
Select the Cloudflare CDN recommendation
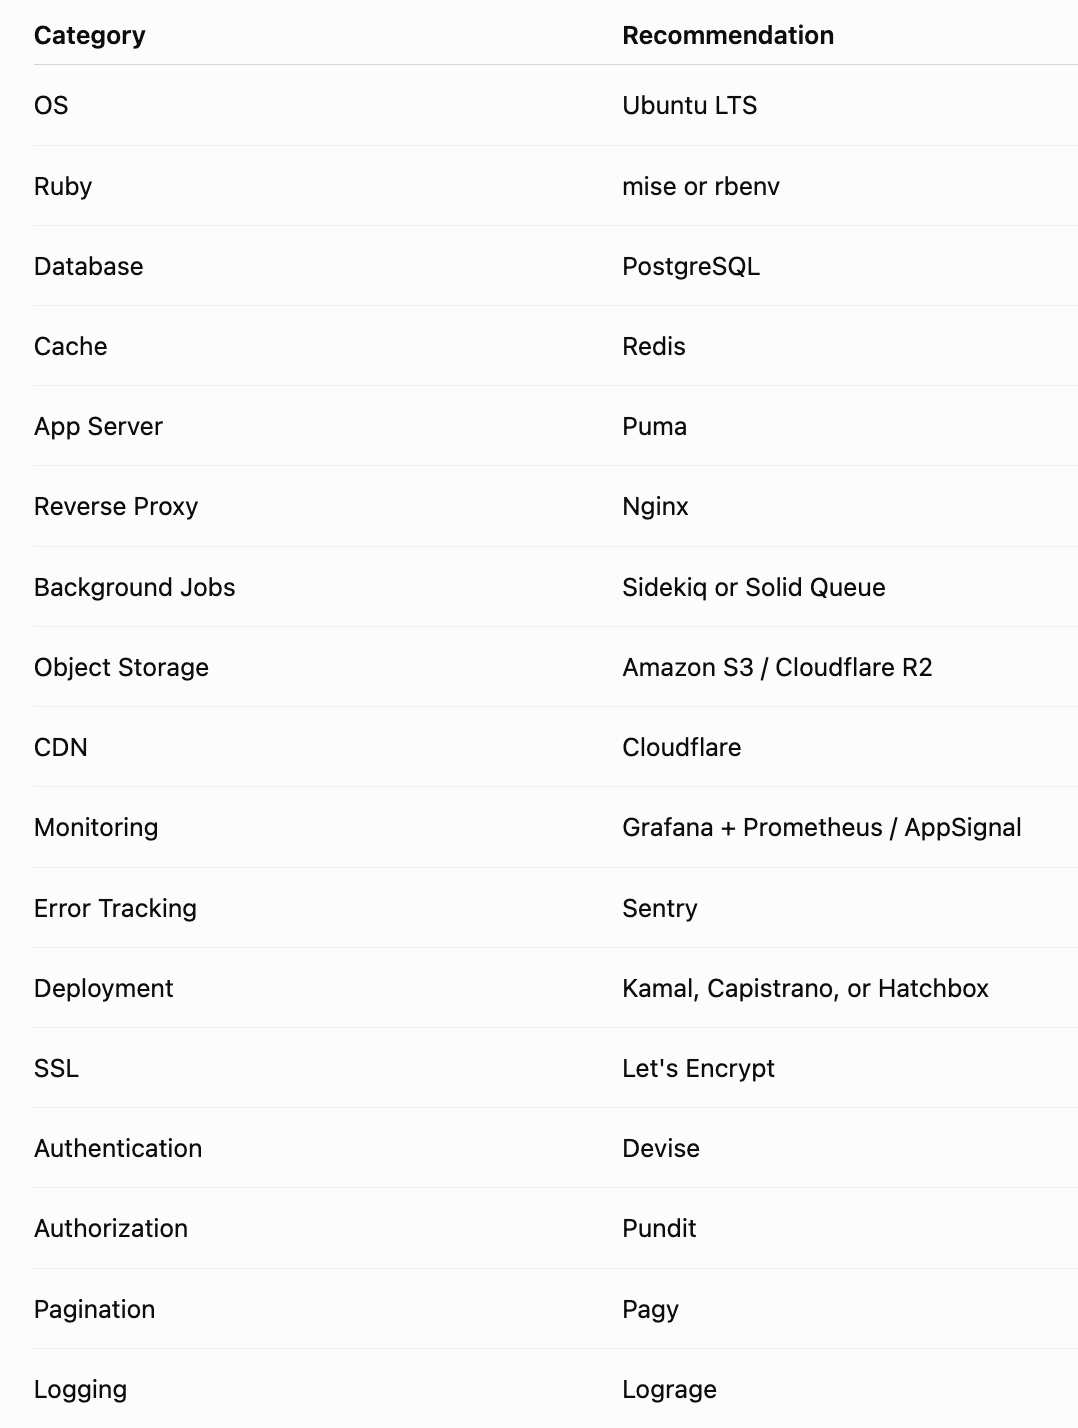(x=682, y=747)
